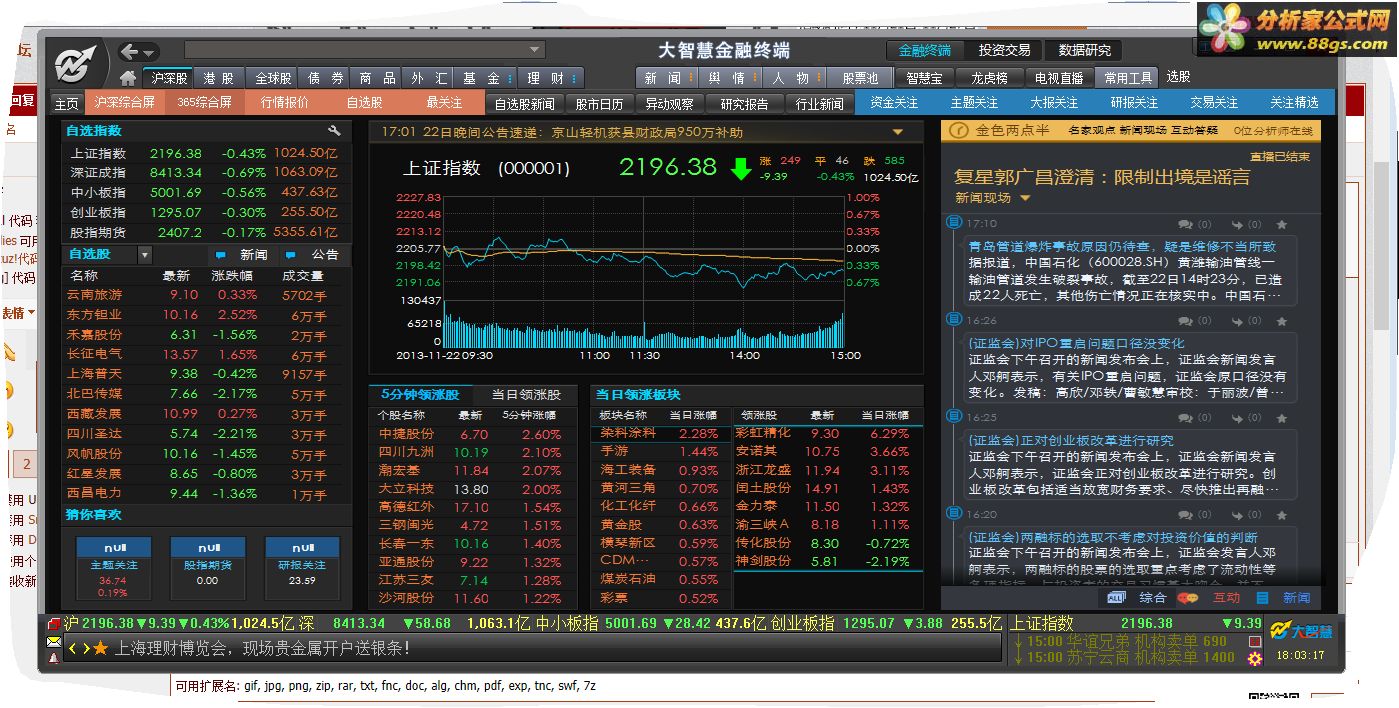This screenshot has width=1399, height=708.
Task: Select the 数据研究 mode button
Action: pyautogui.click(x=1084, y=50)
